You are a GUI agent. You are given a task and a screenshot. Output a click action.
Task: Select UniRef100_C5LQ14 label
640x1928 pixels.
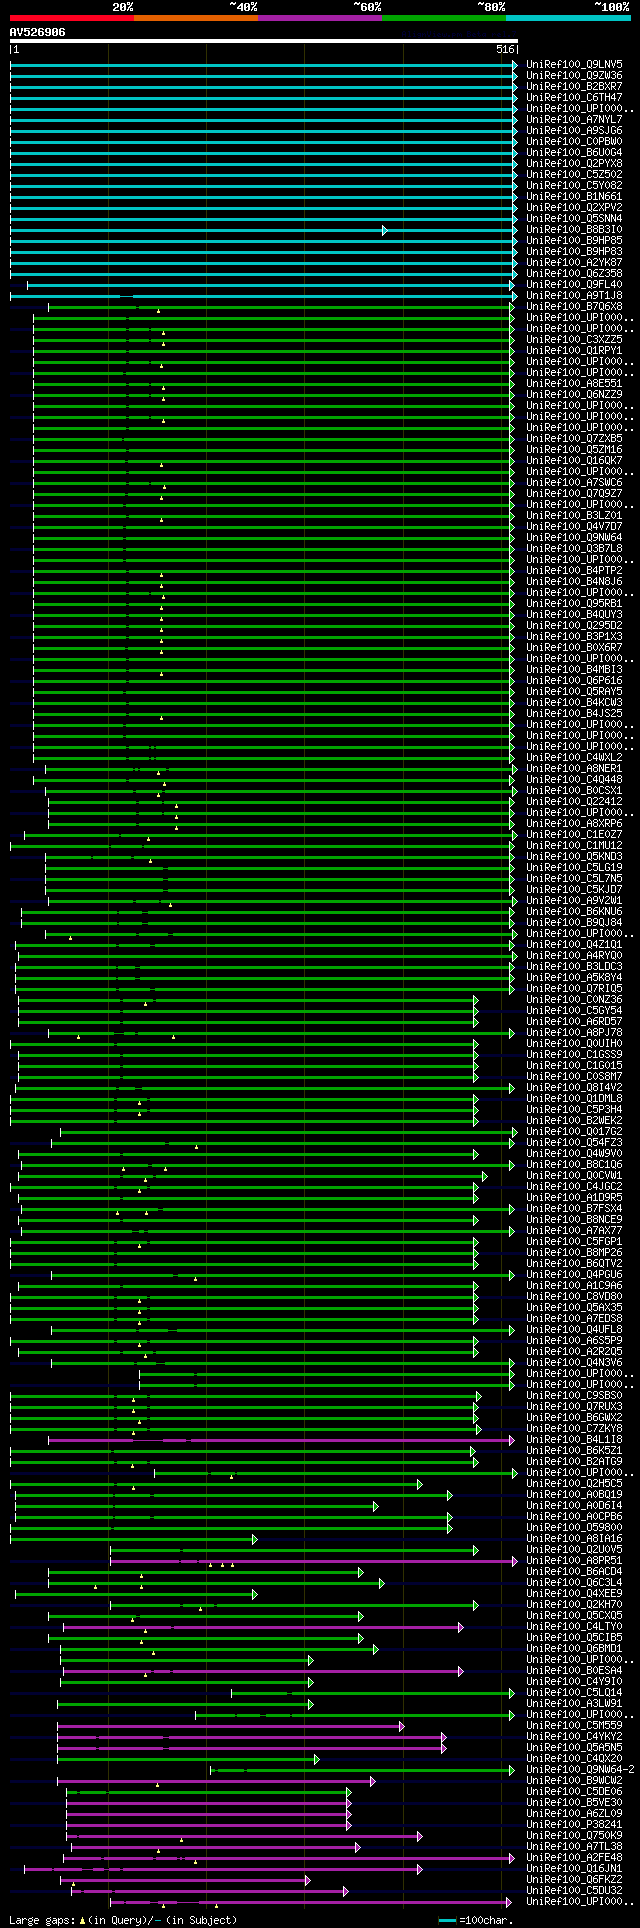(x=573, y=1692)
